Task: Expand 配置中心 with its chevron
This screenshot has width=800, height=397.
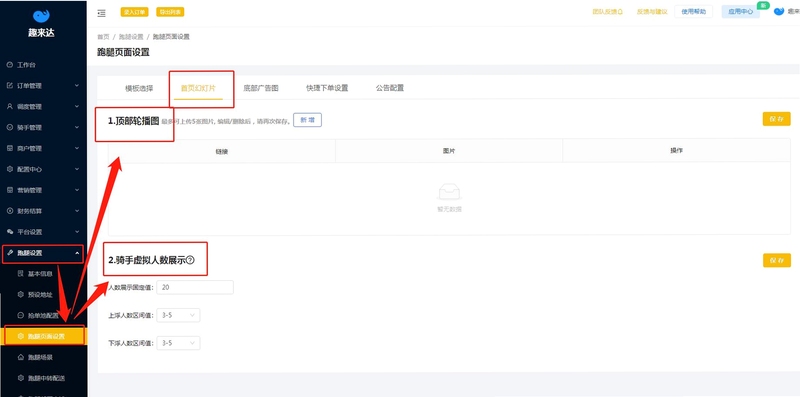Action: [77, 169]
